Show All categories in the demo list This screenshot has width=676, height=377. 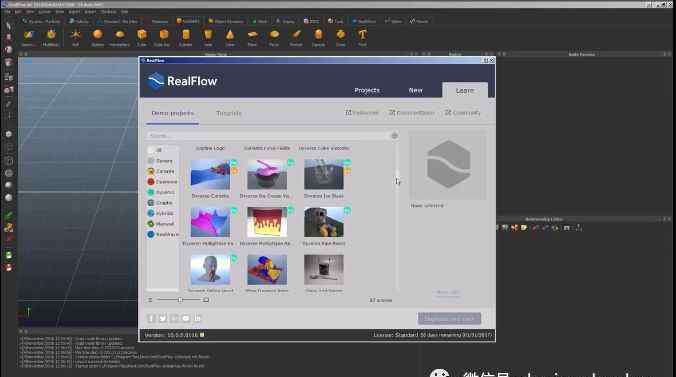tap(156, 150)
